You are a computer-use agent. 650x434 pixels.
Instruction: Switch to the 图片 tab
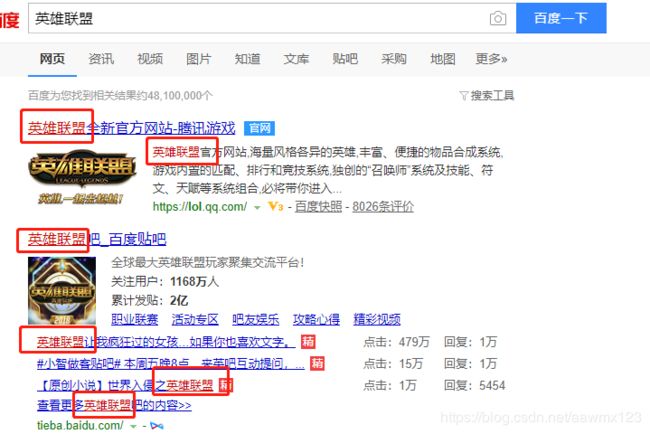(x=199, y=59)
